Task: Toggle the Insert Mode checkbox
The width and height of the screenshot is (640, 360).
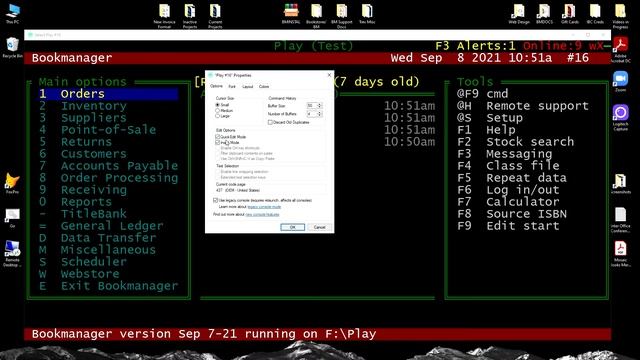Action: pos(218,142)
